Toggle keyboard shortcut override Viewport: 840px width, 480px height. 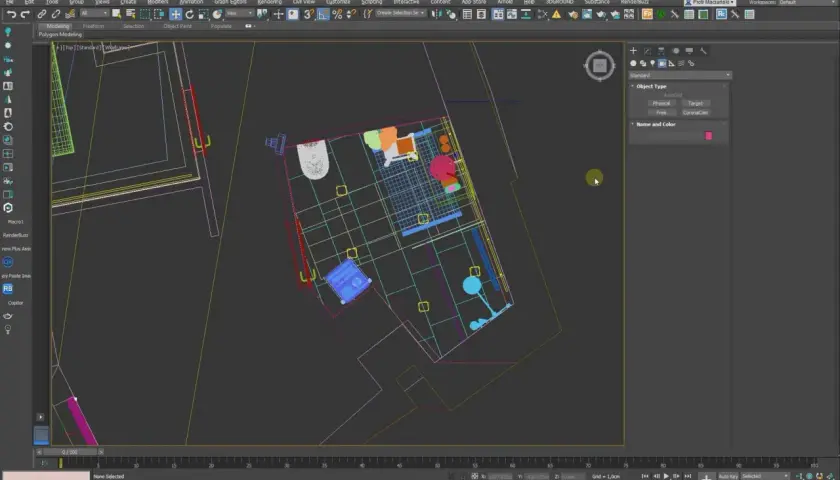click(x=292, y=14)
